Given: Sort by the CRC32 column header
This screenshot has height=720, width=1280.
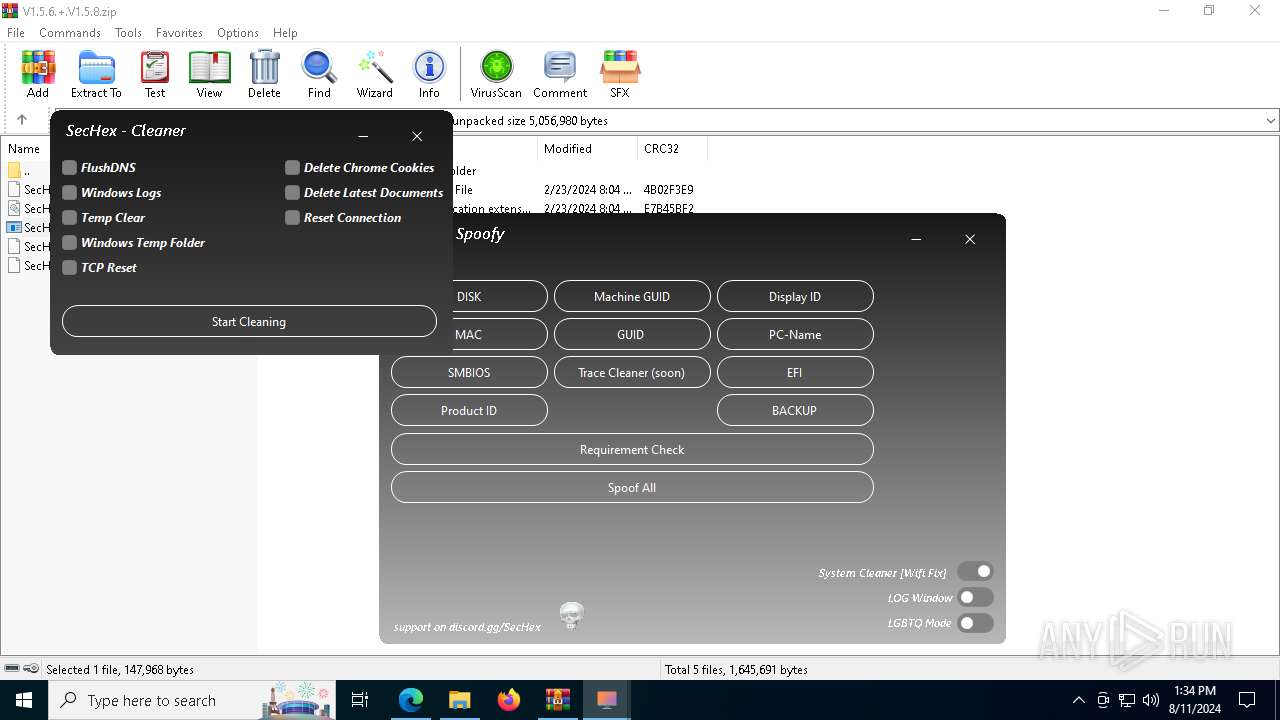Looking at the screenshot, I should click(671, 149).
